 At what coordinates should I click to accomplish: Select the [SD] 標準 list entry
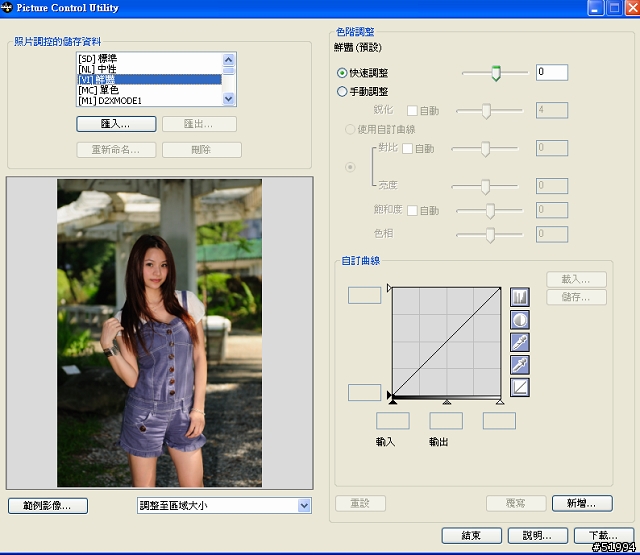[149, 58]
